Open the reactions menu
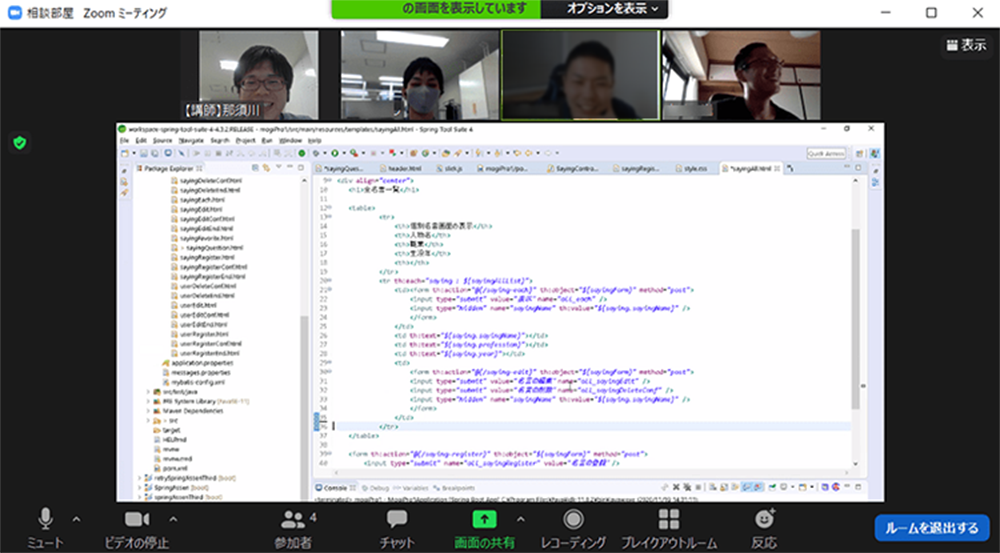Viewport: 1000px width, 553px height. [x=764, y=529]
